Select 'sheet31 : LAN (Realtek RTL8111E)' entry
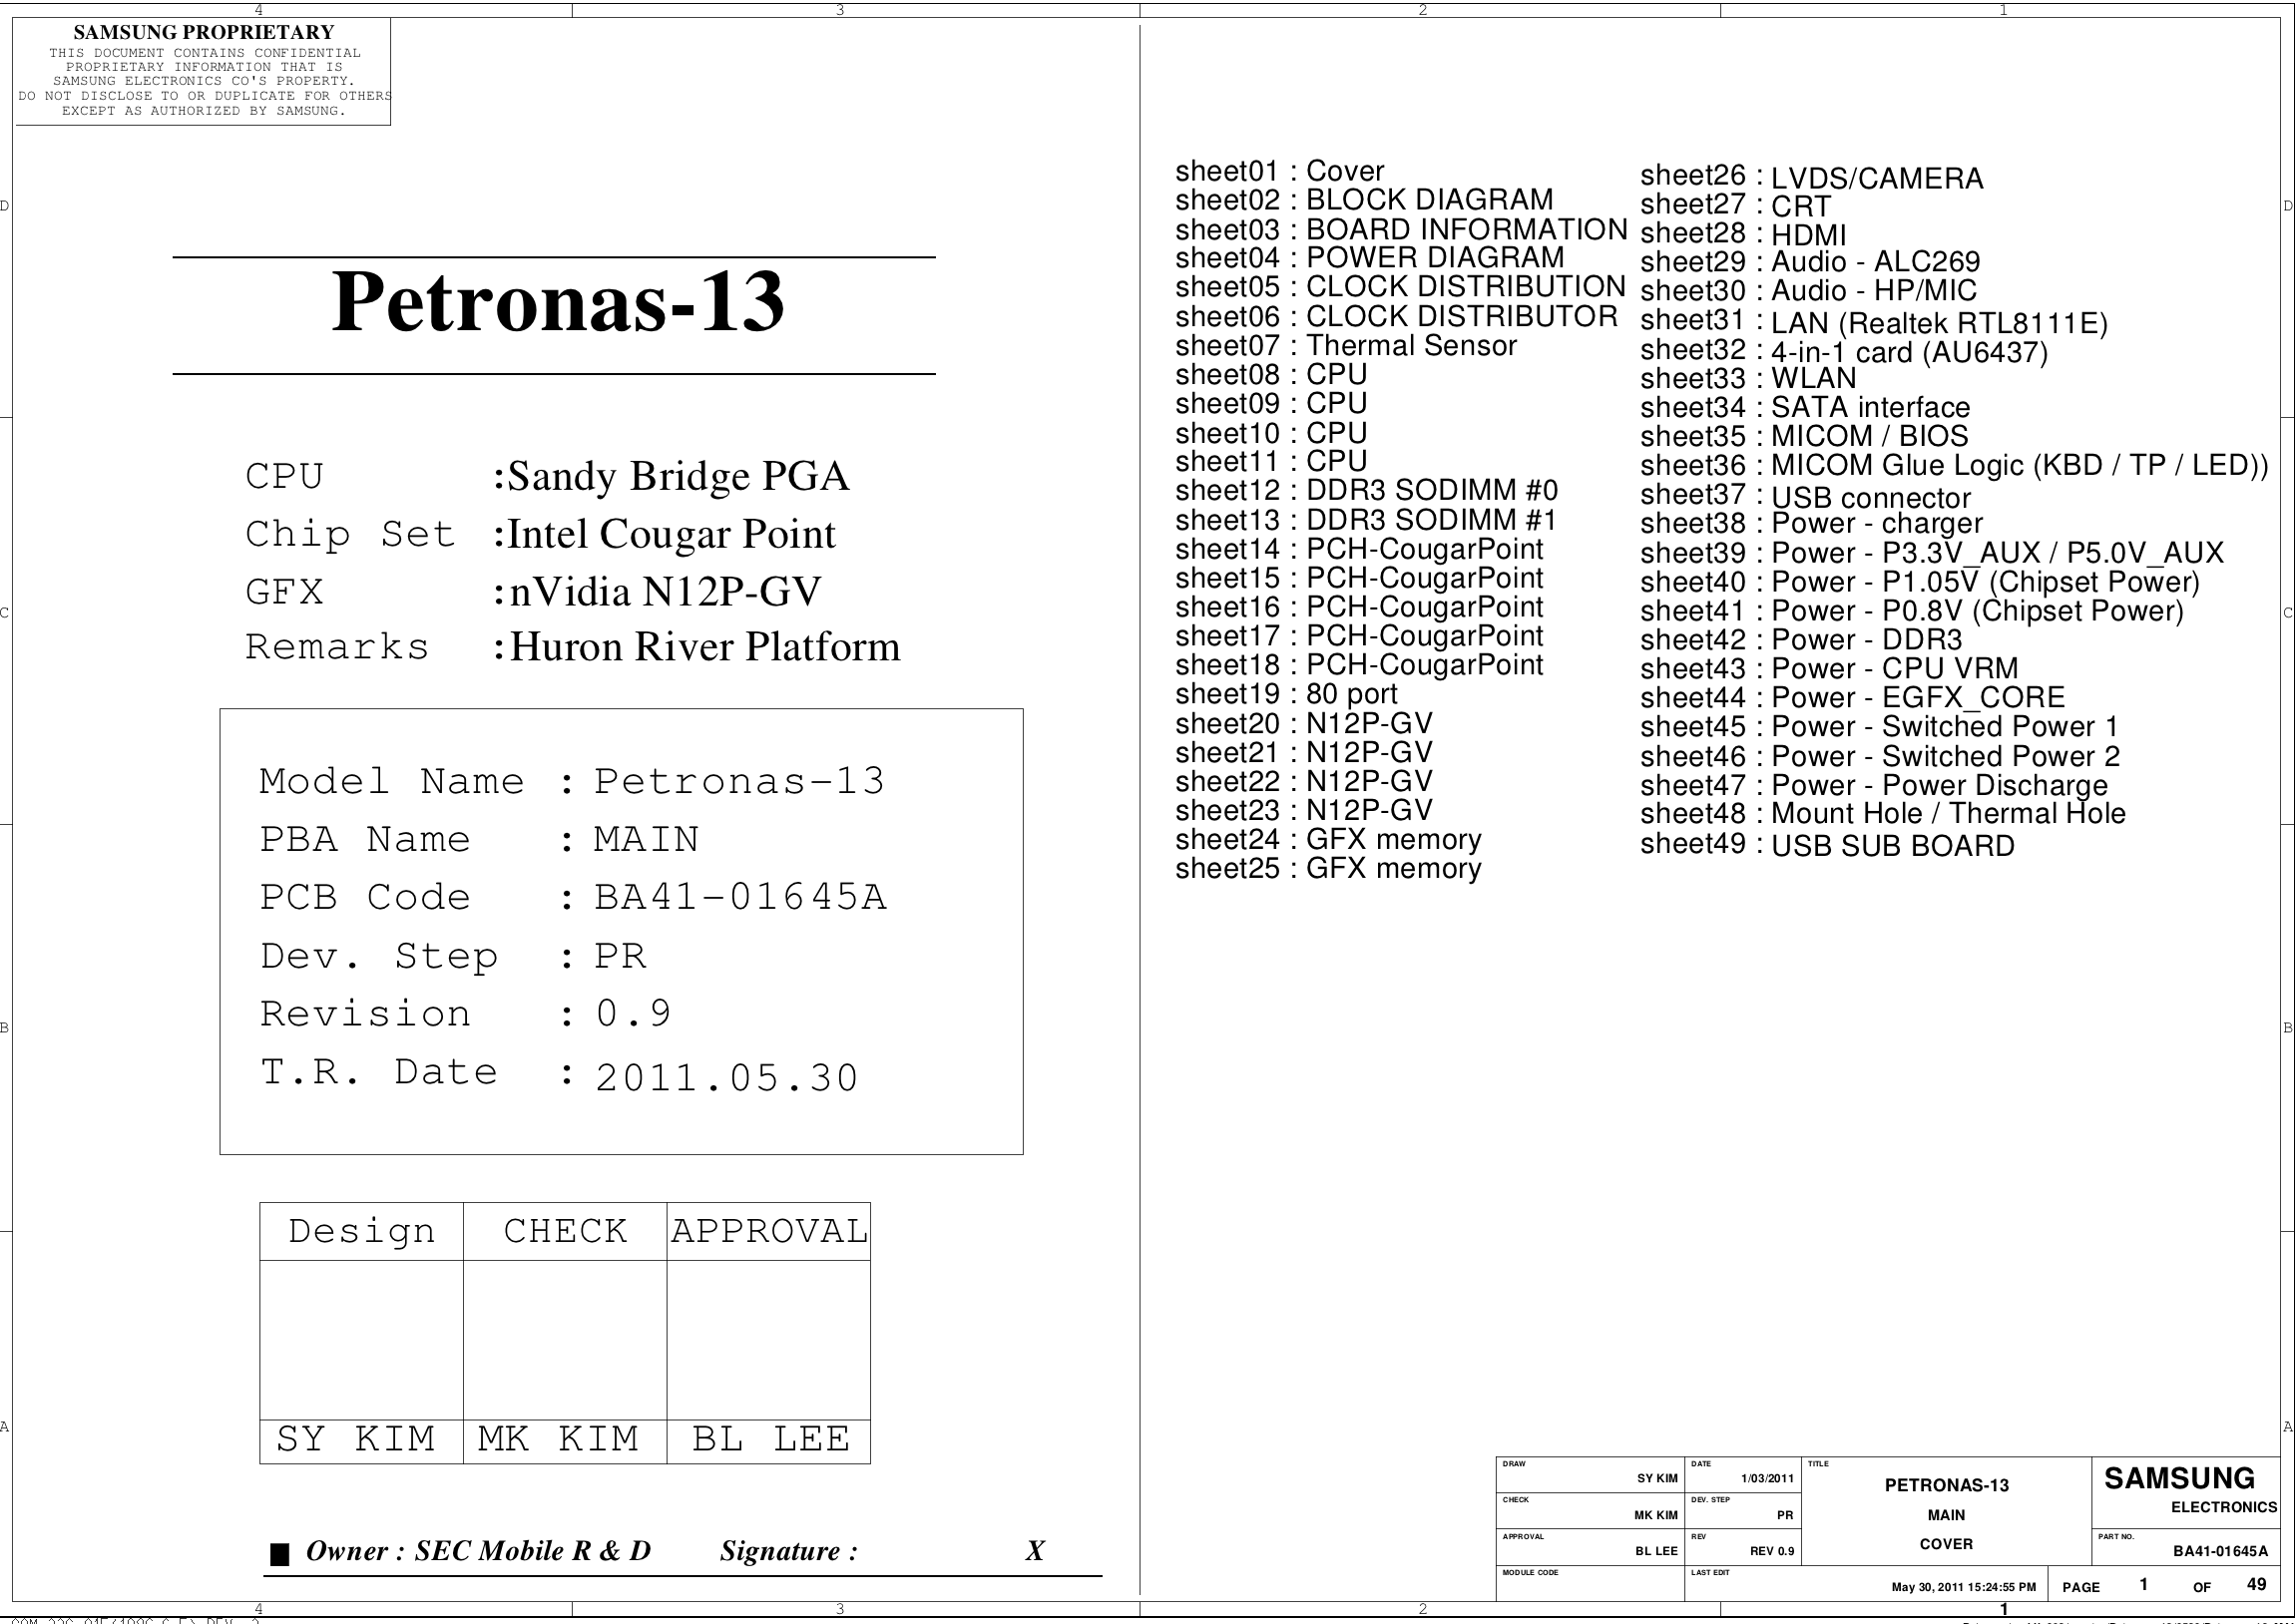 [1874, 322]
